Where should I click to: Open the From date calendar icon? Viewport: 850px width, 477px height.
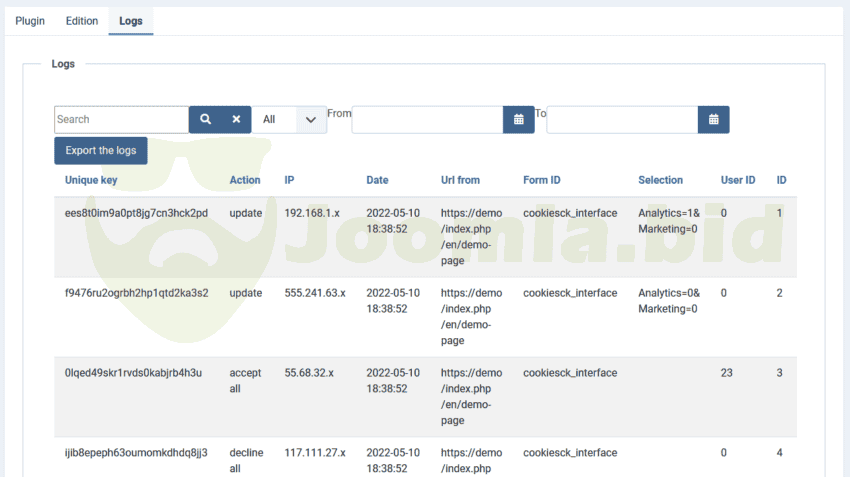click(x=518, y=120)
